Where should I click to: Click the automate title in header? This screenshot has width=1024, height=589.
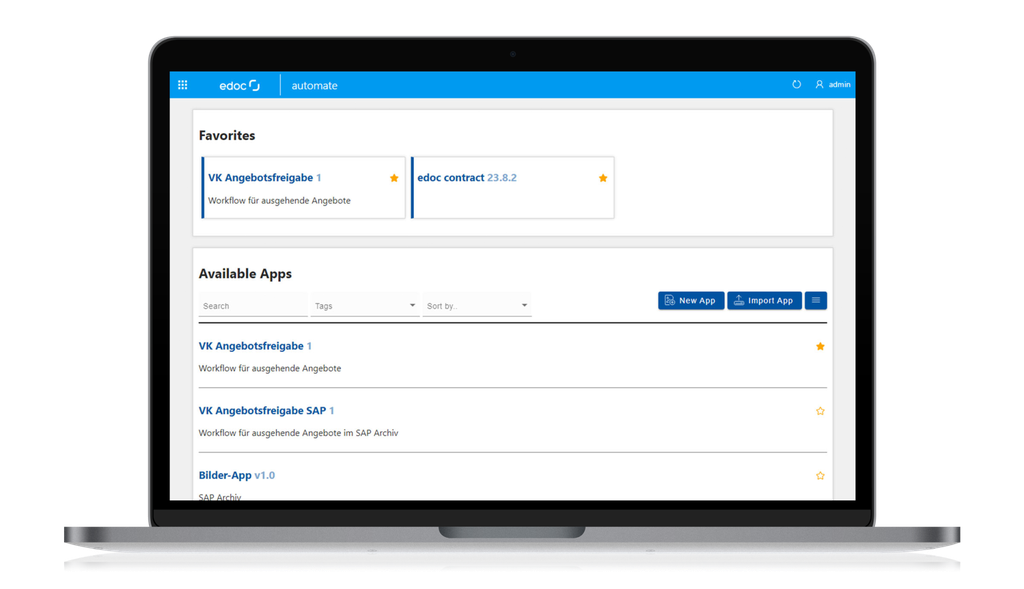(314, 86)
